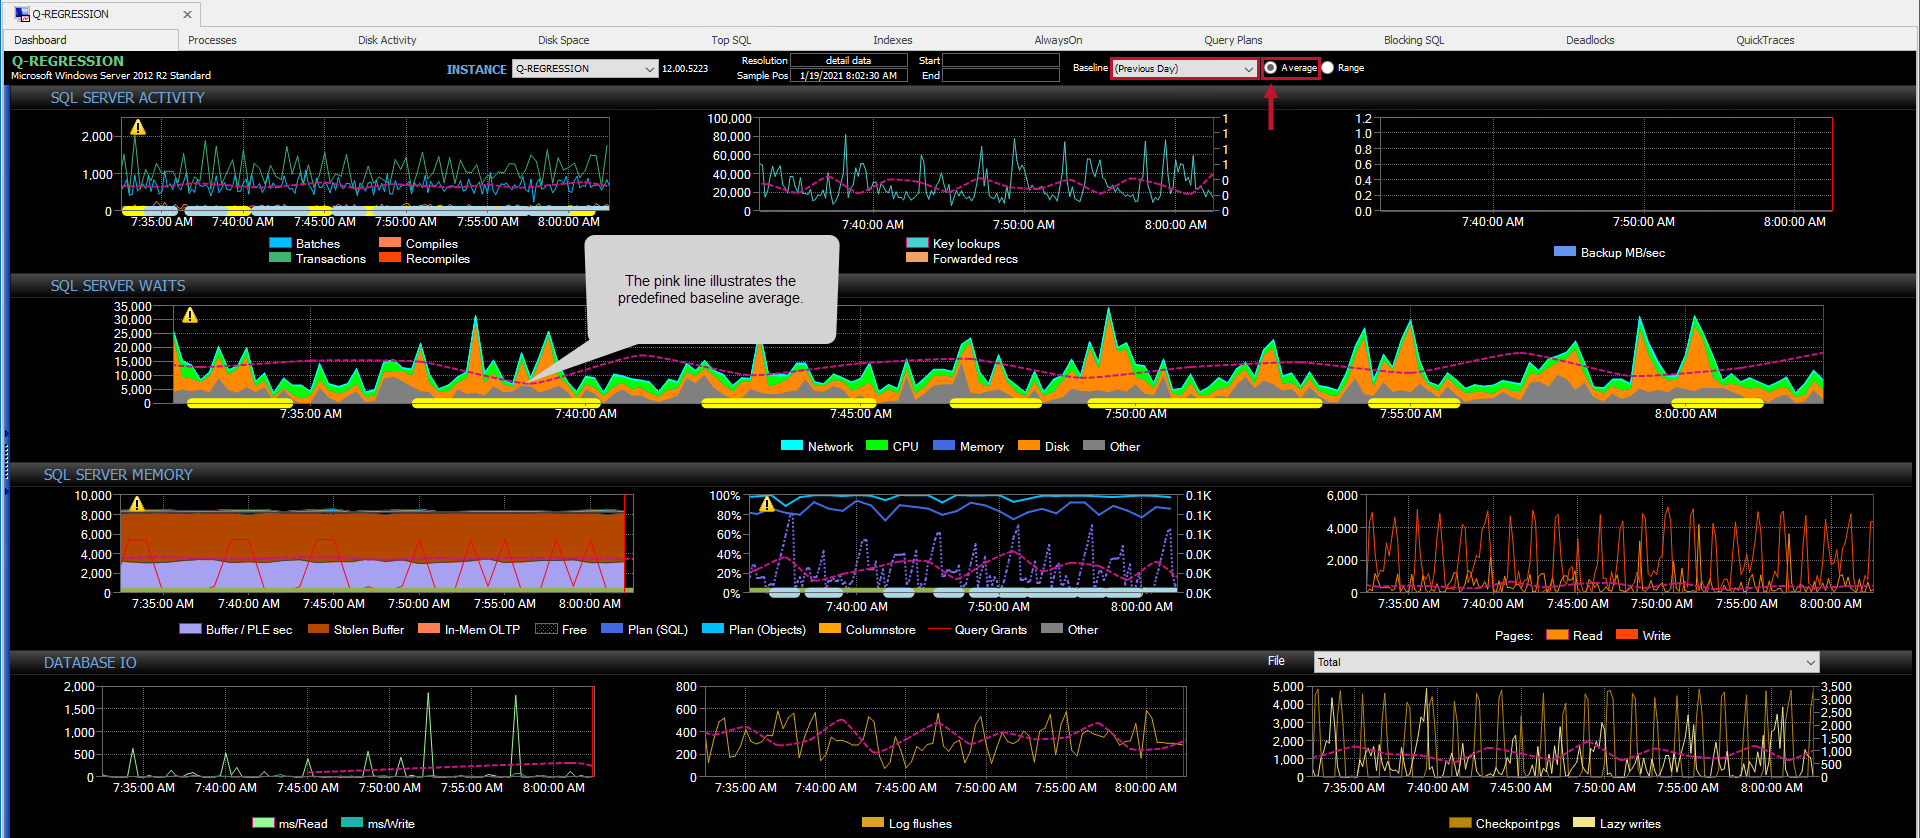Switch to the Dashboard tab
Screen dimensions: 1920x838
40,40
